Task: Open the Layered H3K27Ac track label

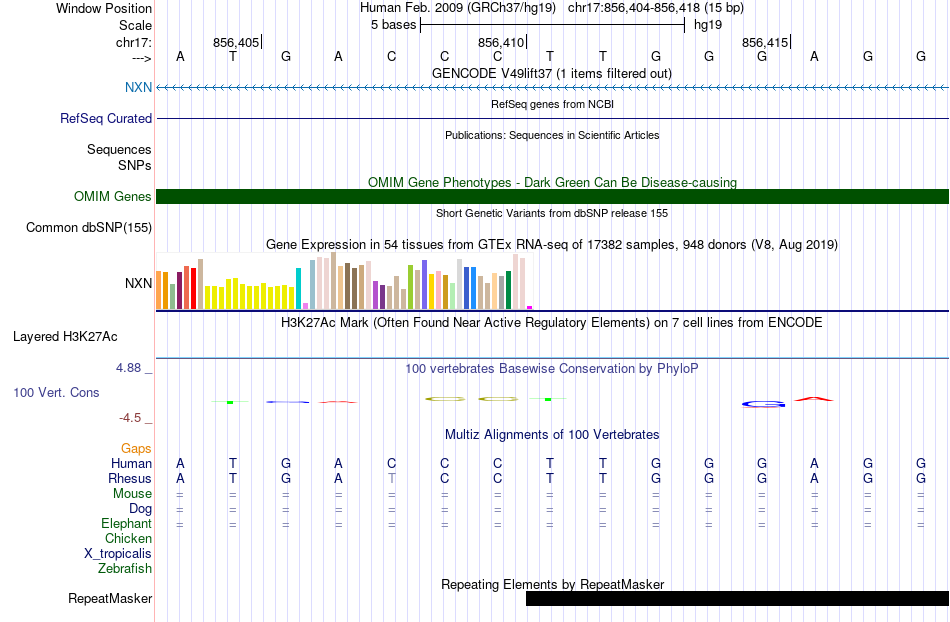Action: coord(65,337)
